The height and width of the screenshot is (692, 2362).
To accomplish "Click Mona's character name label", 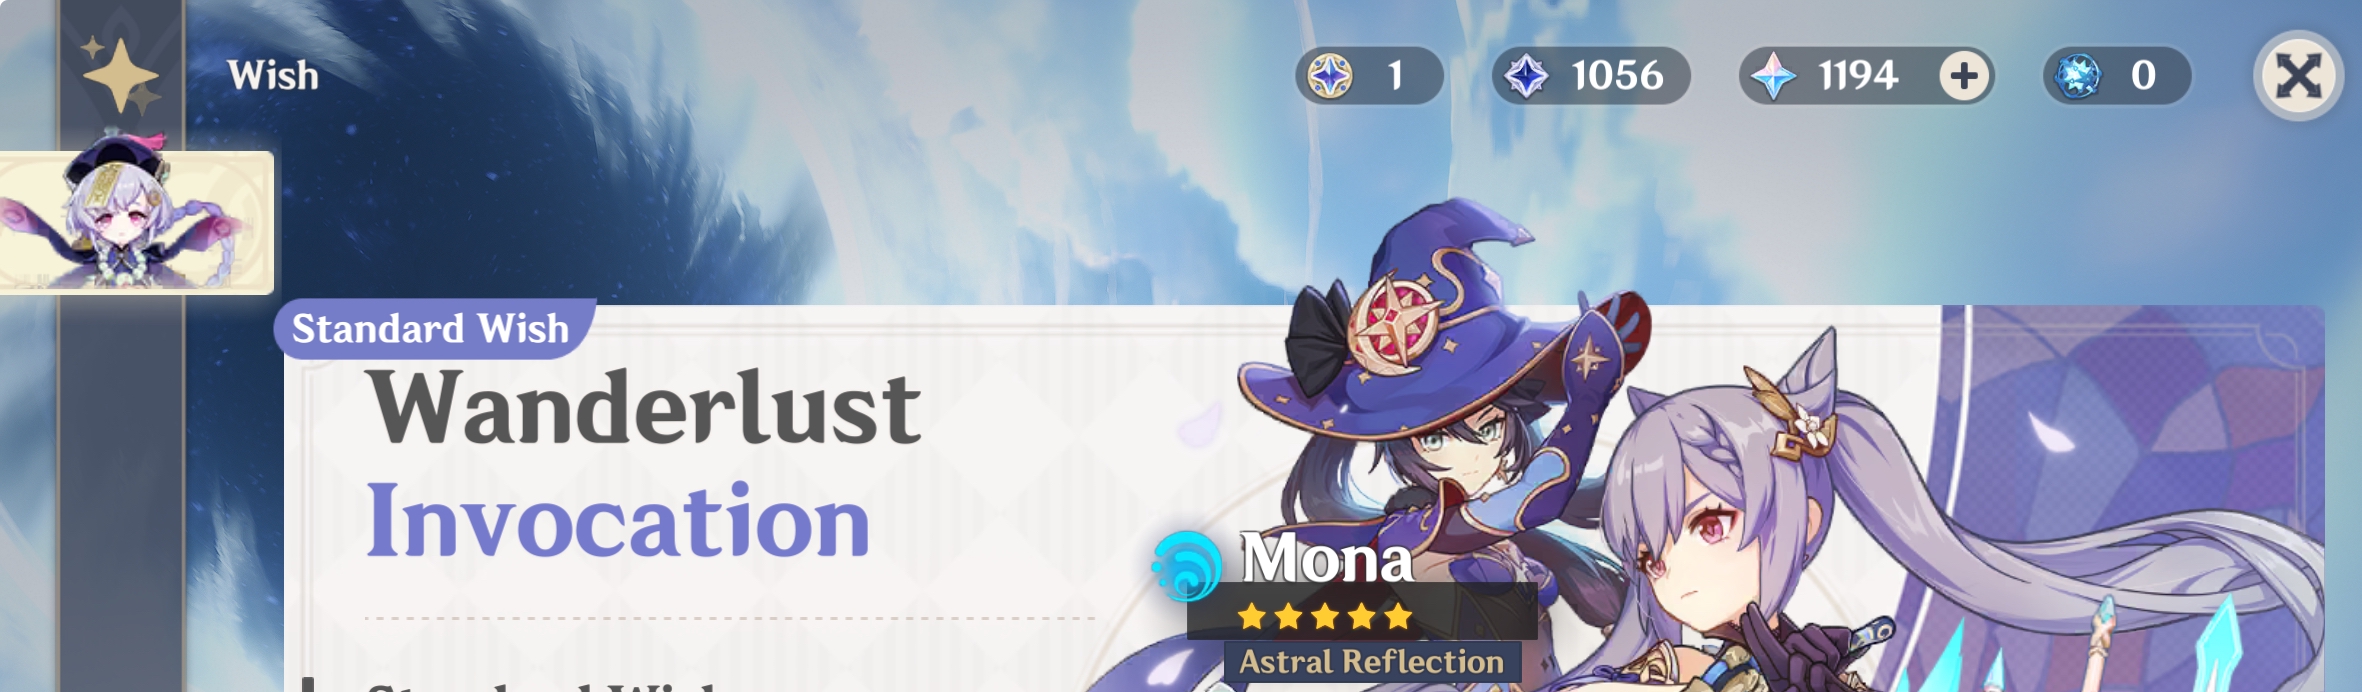I will point(1327,556).
